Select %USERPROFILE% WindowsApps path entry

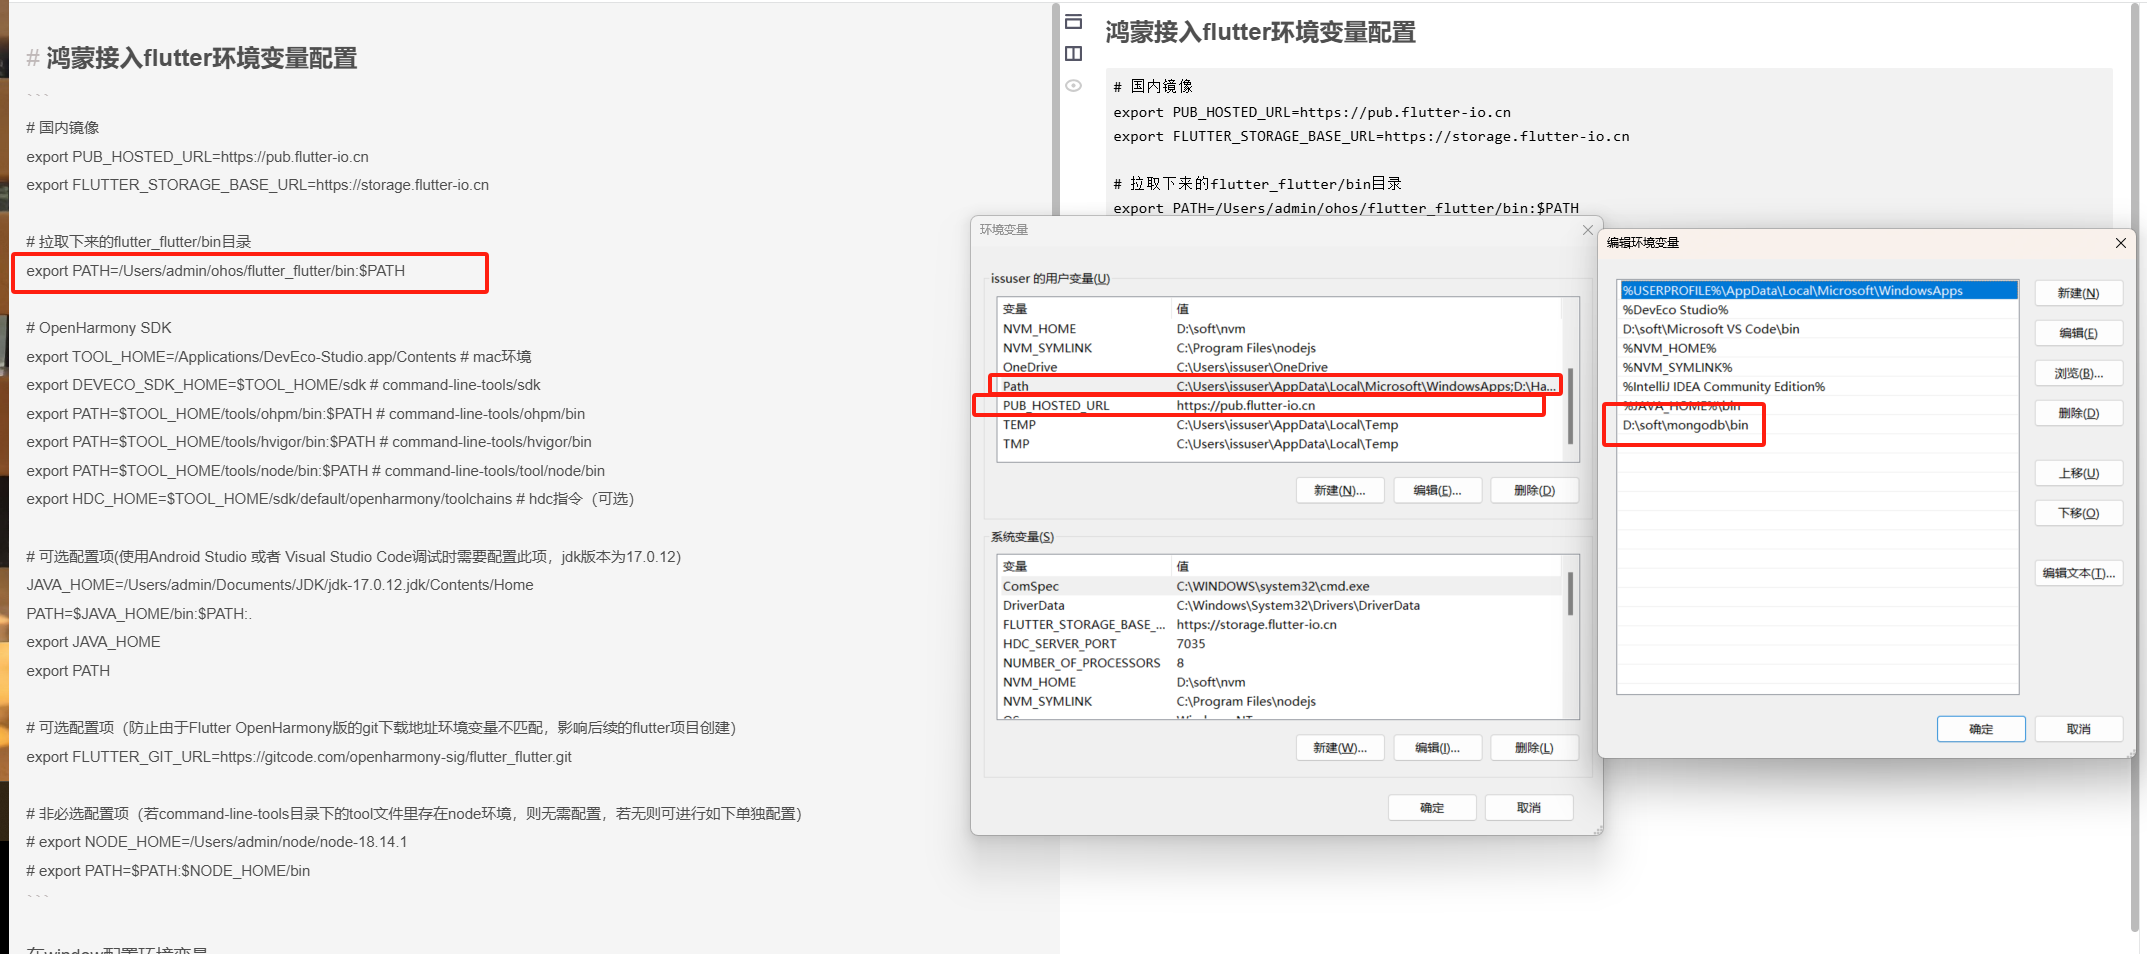pos(1818,291)
